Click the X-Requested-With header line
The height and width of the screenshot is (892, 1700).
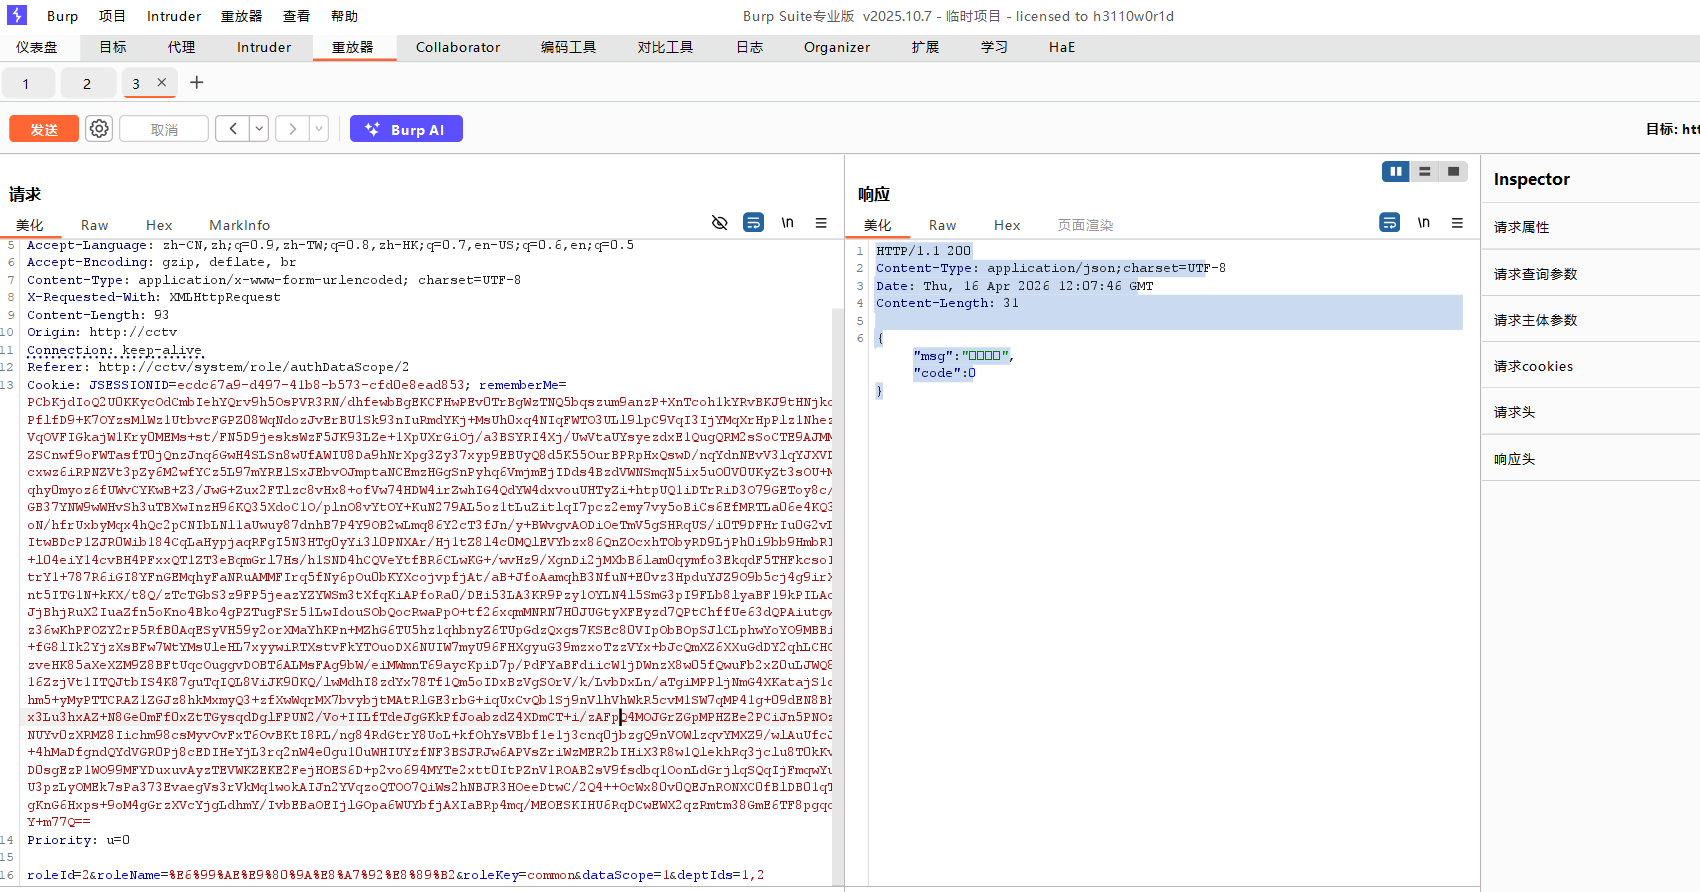(x=154, y=297)
